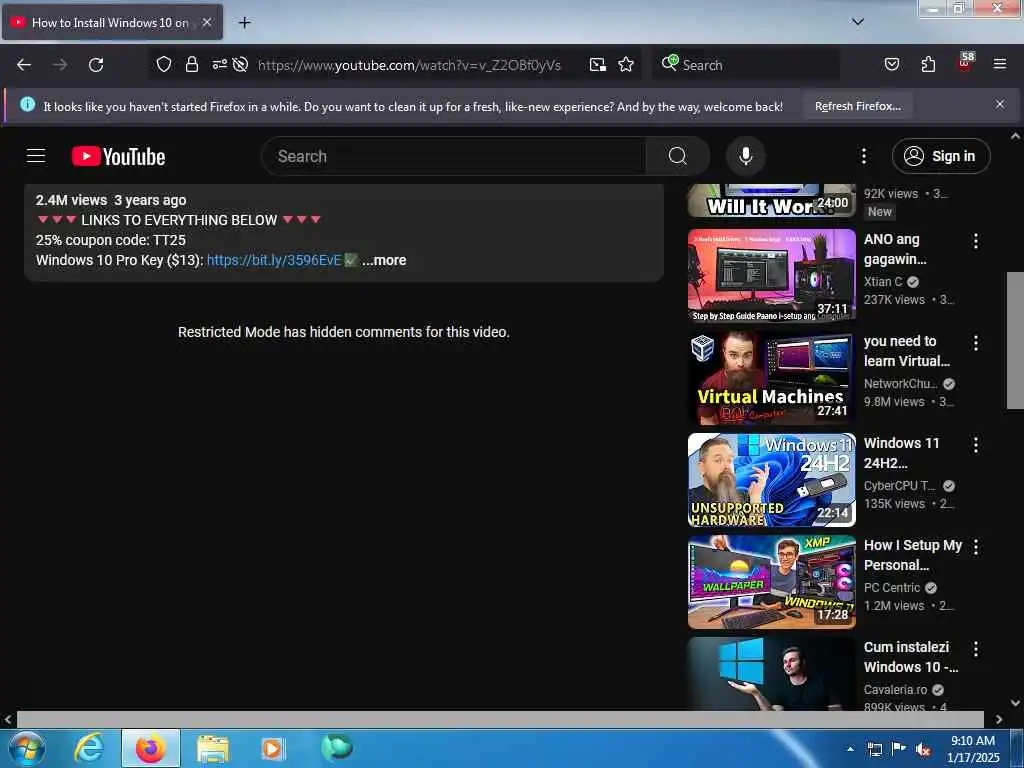
Task: Open options menu for How I Setup My Personal
Action: tap(975, 547)
